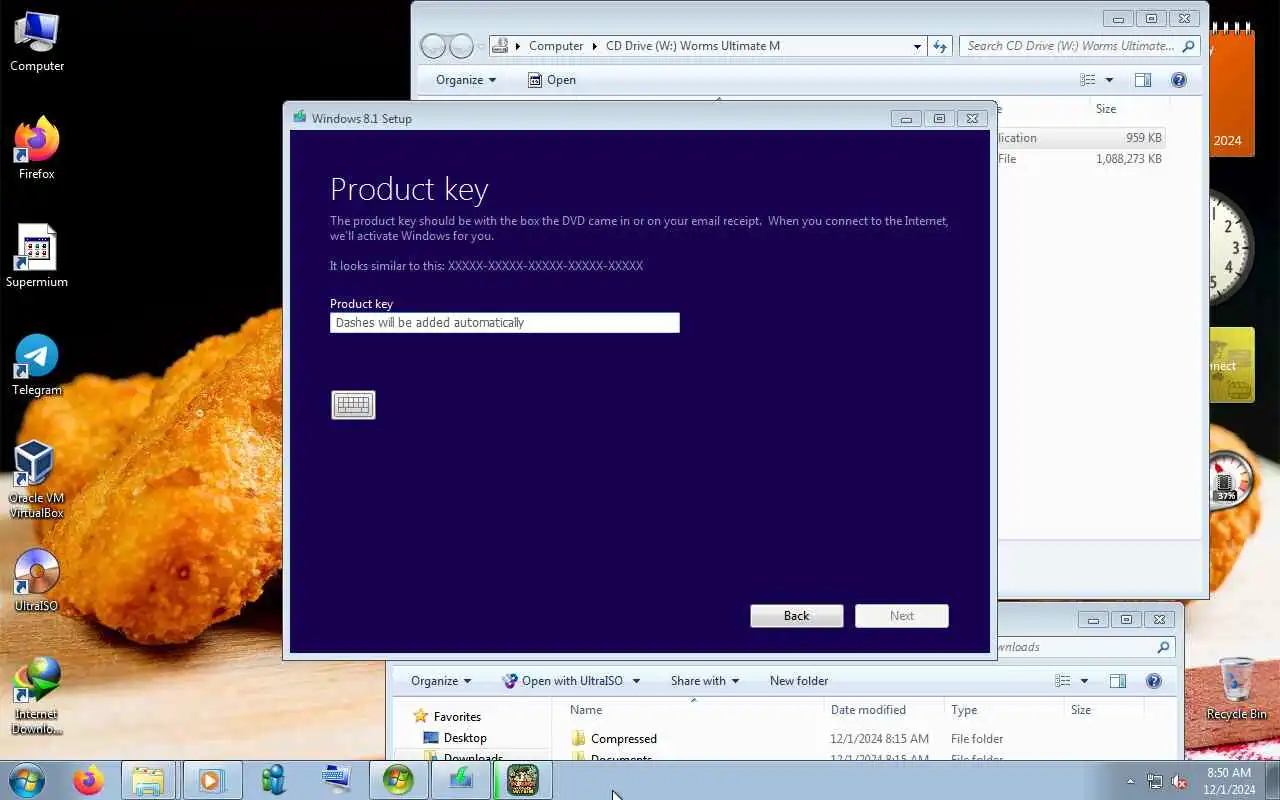Expand view options arrow in Downloads window
This screenshot has height=800, width=1280.
(x=1084, y=681)
